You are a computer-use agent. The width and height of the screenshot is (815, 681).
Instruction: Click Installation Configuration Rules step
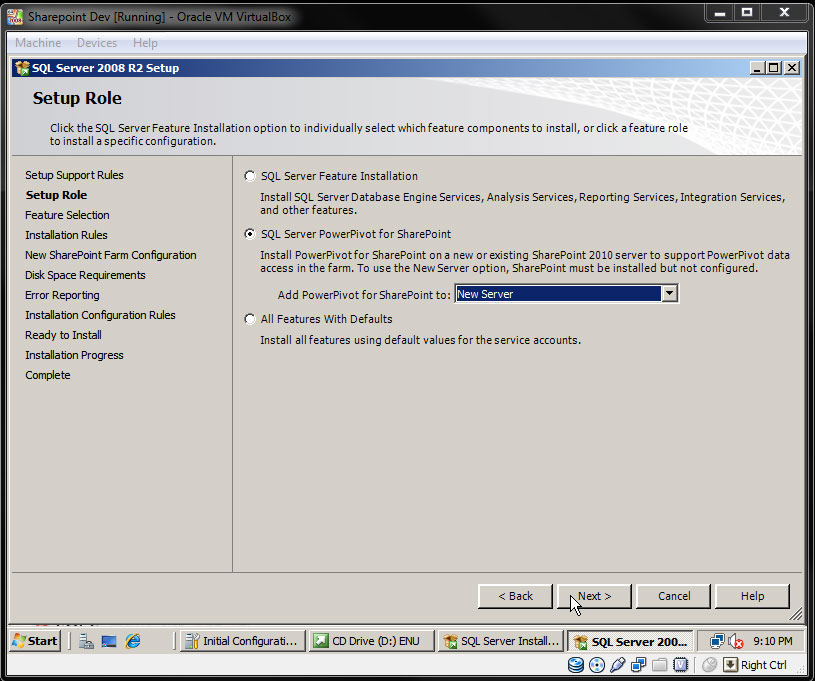(100, 315)
